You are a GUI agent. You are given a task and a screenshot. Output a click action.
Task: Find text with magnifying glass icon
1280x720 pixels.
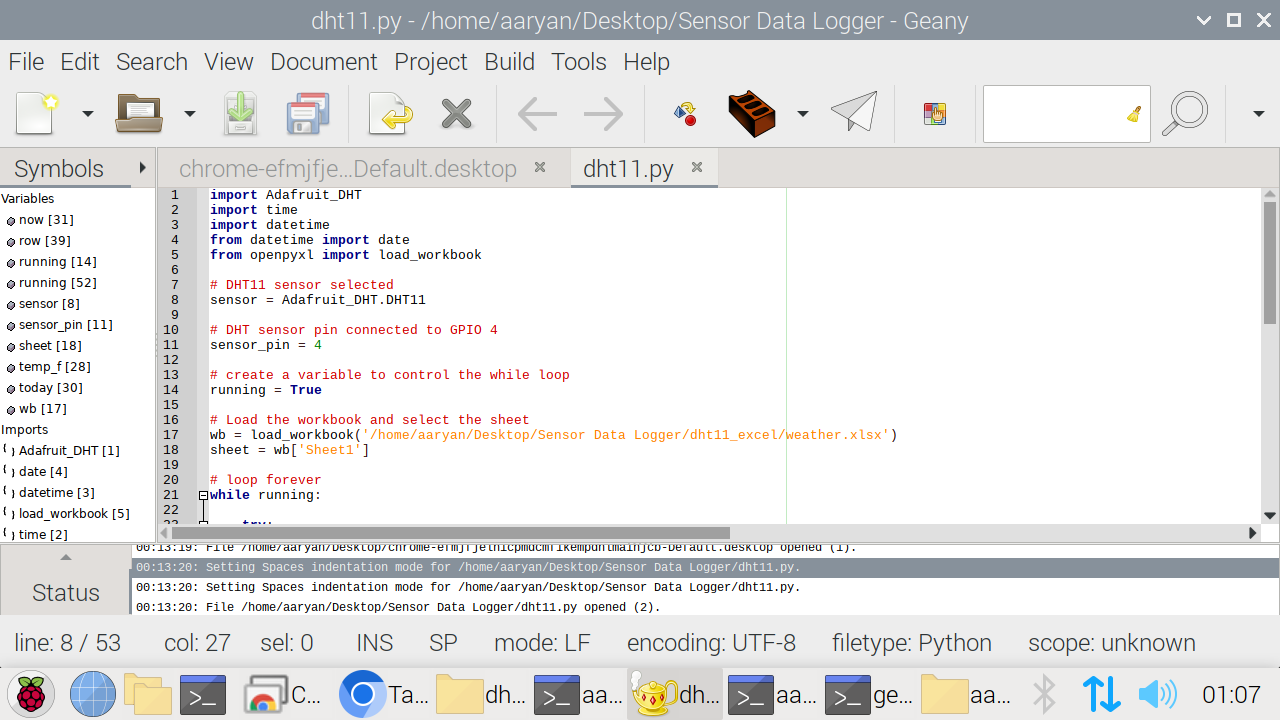tap(1185, 113)
